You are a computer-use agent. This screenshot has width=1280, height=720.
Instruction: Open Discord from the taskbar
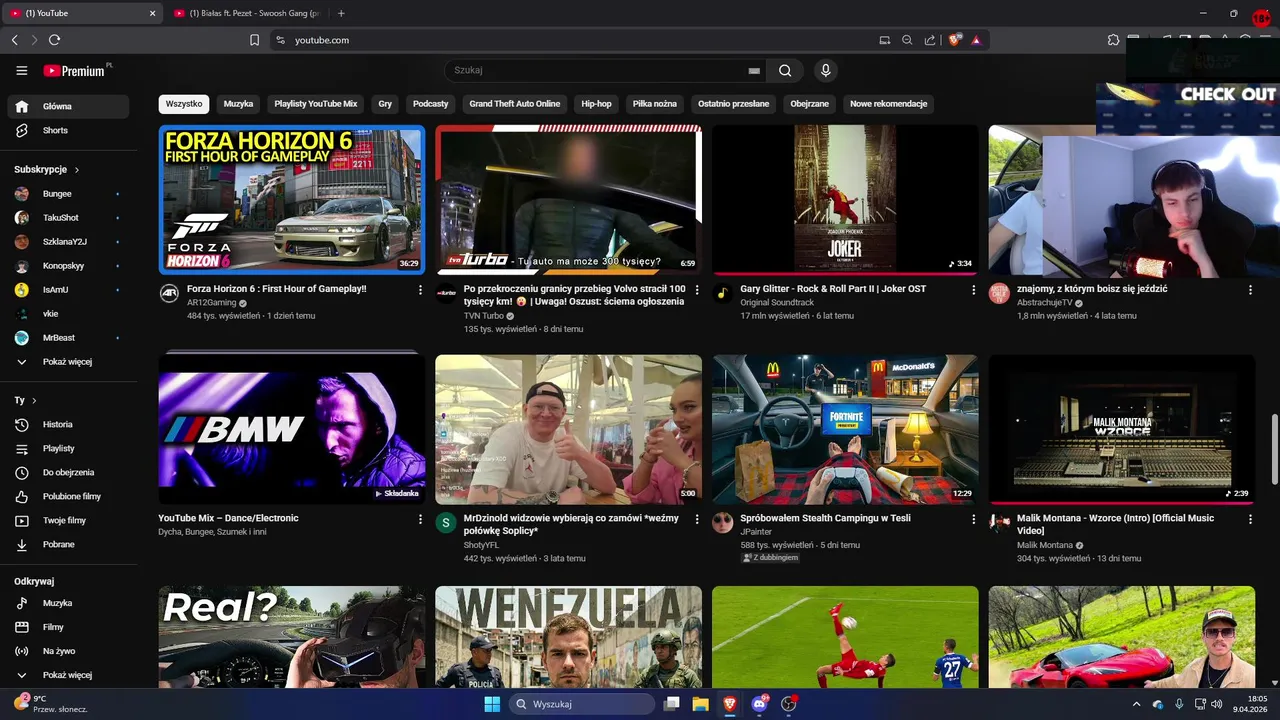759,704
